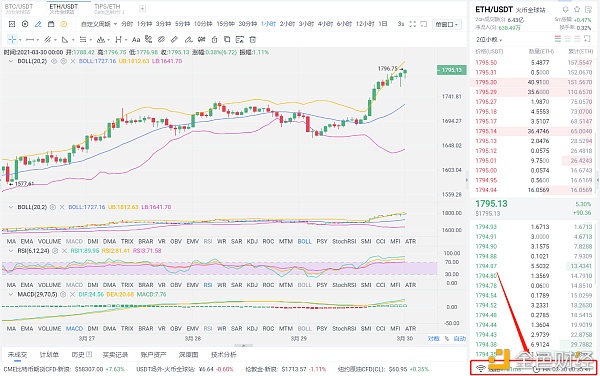Open the 账户资产 bottom tab
The width and height of the screenshot is (600, 376).
click(x=153, y=355)
